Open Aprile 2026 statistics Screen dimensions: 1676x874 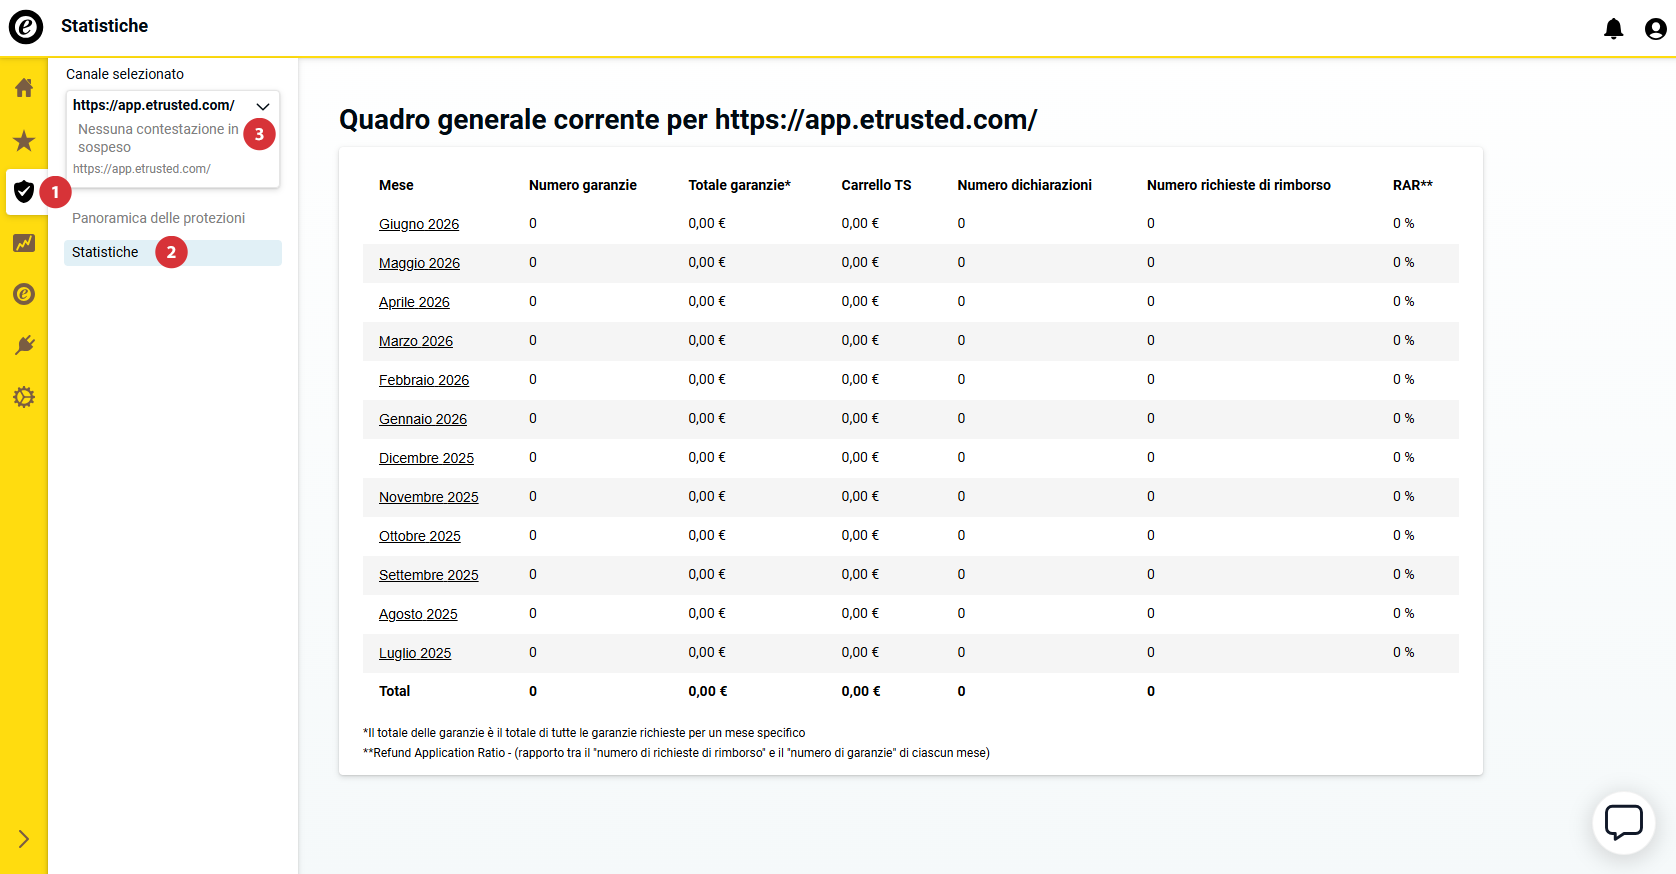click(414, 302)
